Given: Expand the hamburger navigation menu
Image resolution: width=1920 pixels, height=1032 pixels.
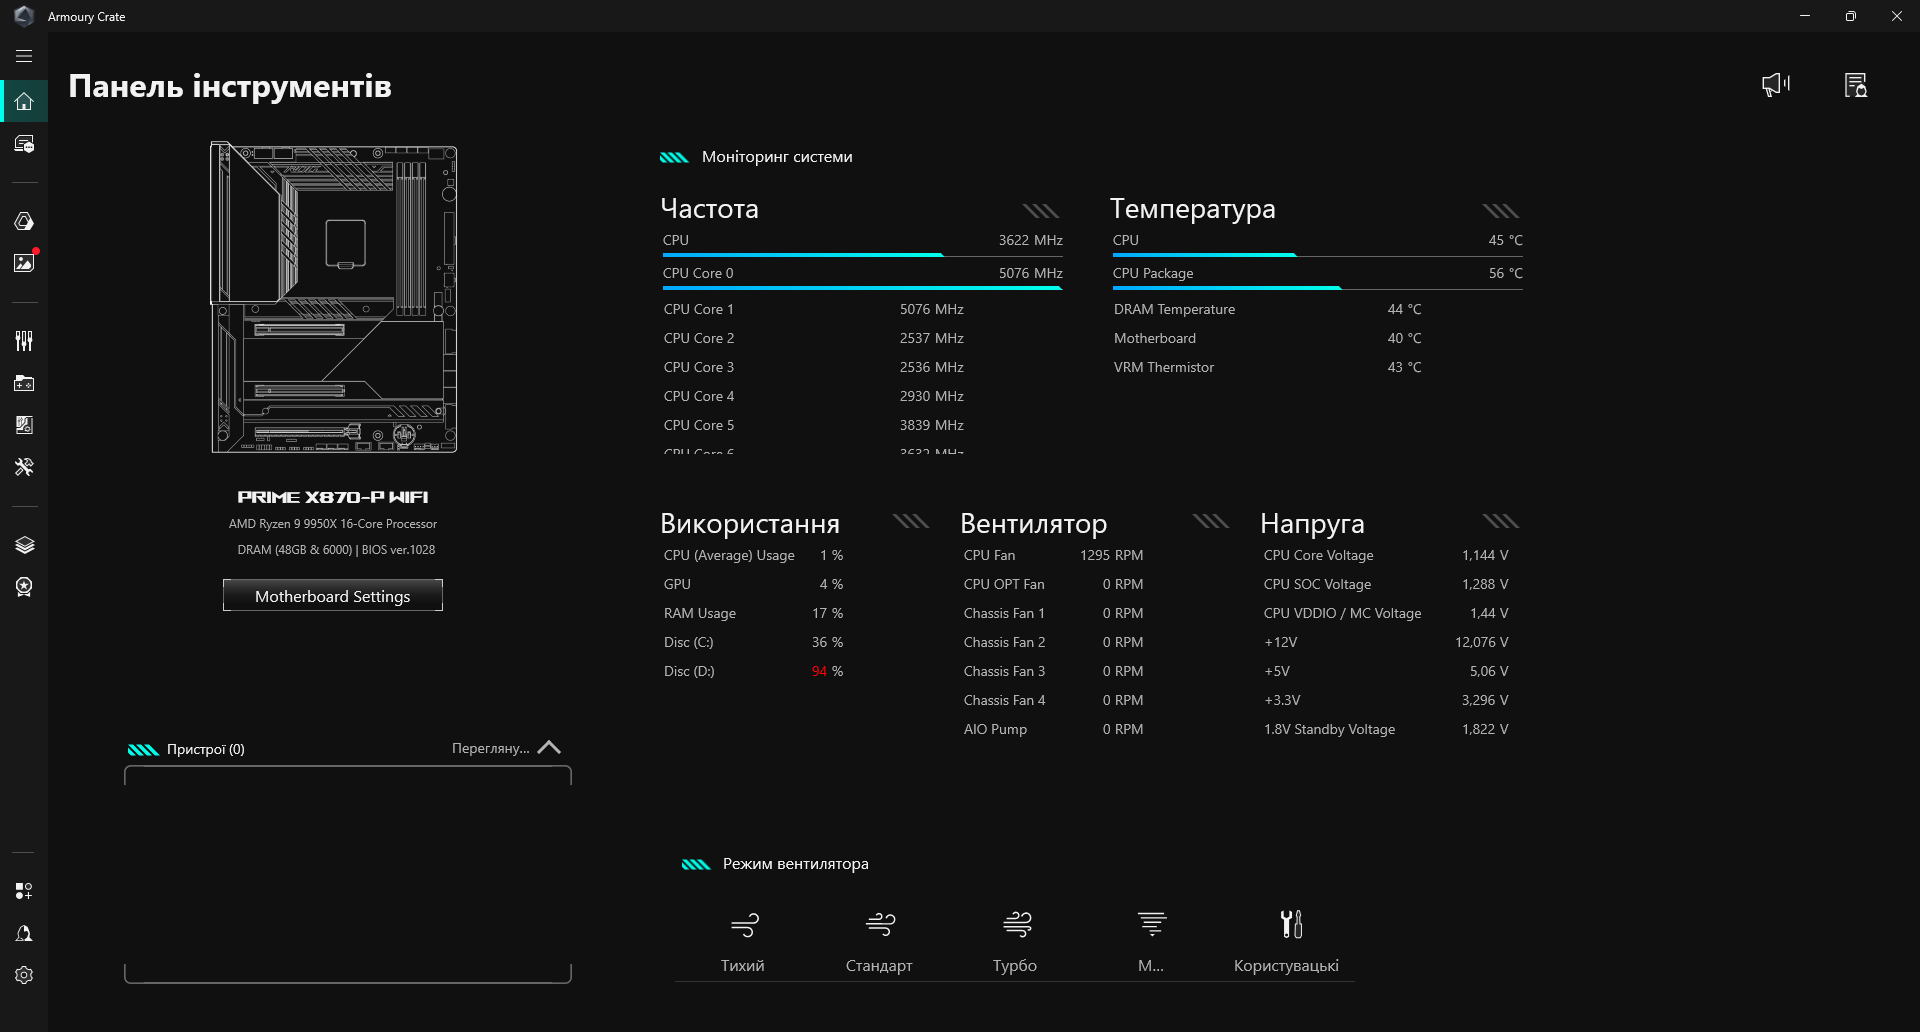Looking at the screenshot, I should click(x=24, y=57).
